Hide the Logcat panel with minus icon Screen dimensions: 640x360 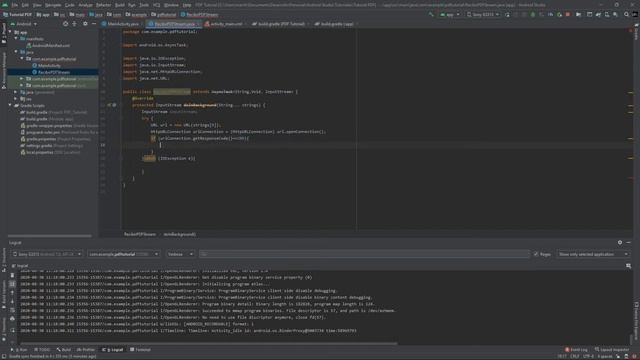[629, 242]
